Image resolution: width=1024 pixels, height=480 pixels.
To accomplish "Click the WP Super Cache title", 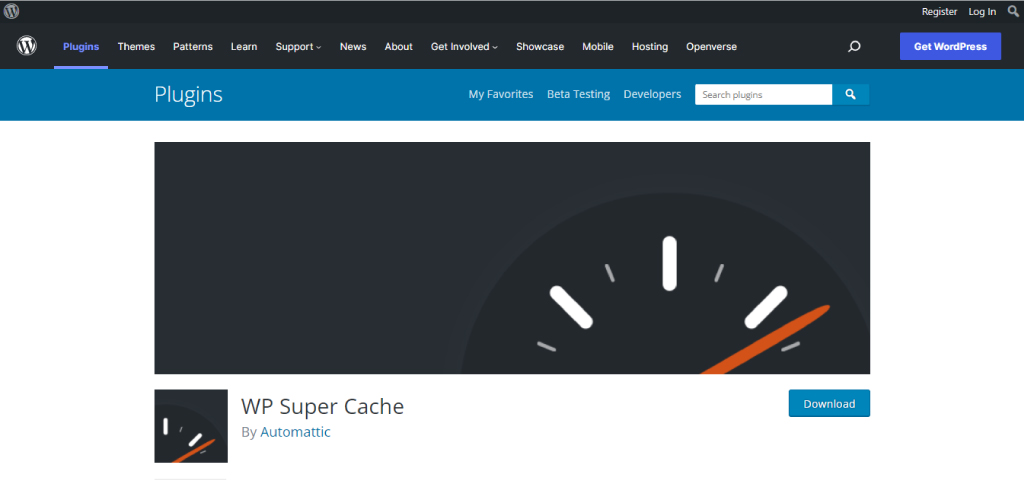I will [323, 406].
